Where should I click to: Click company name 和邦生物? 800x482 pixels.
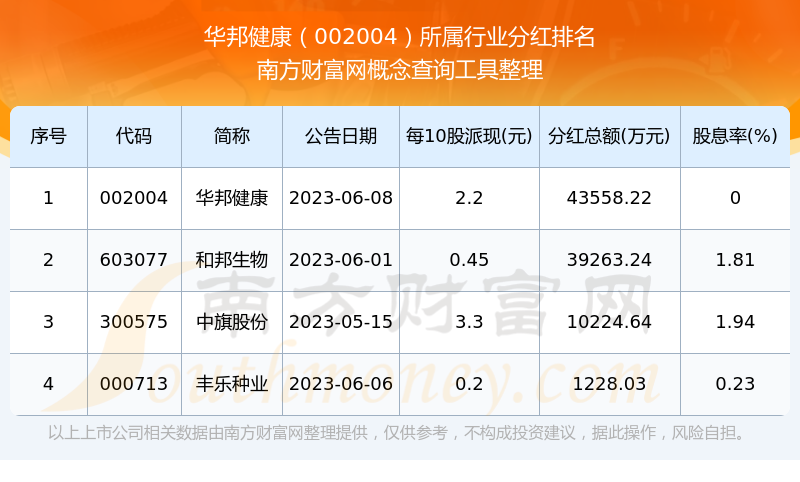point(232,260)
